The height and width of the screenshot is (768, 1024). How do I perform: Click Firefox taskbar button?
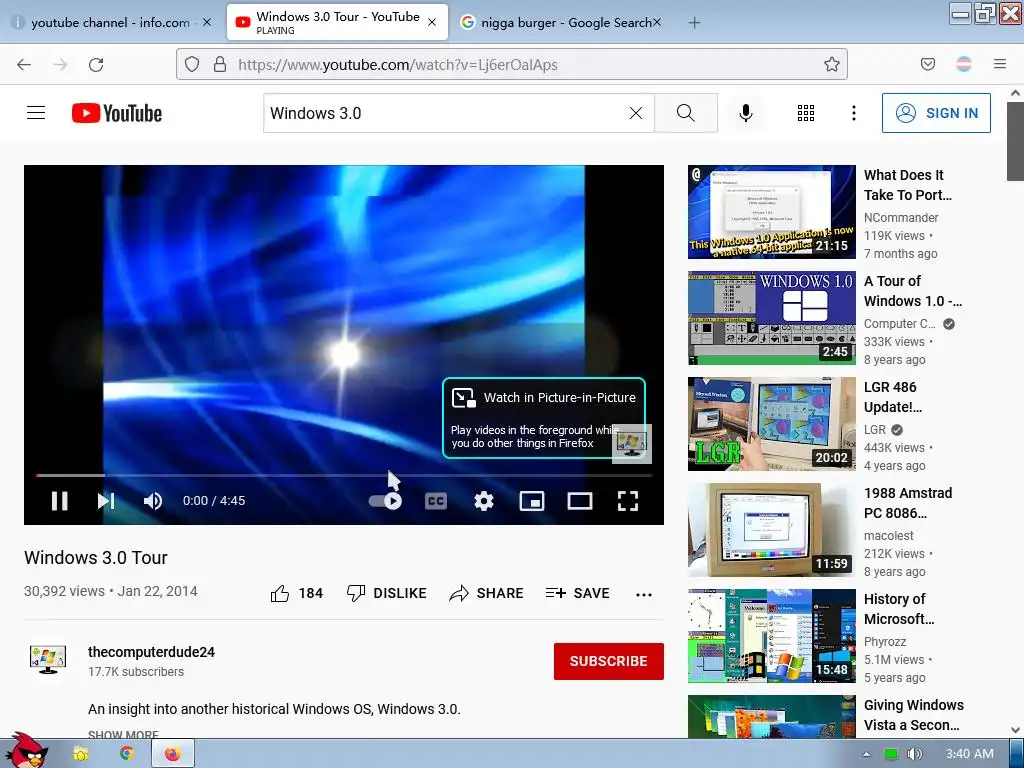click(172, 754)
